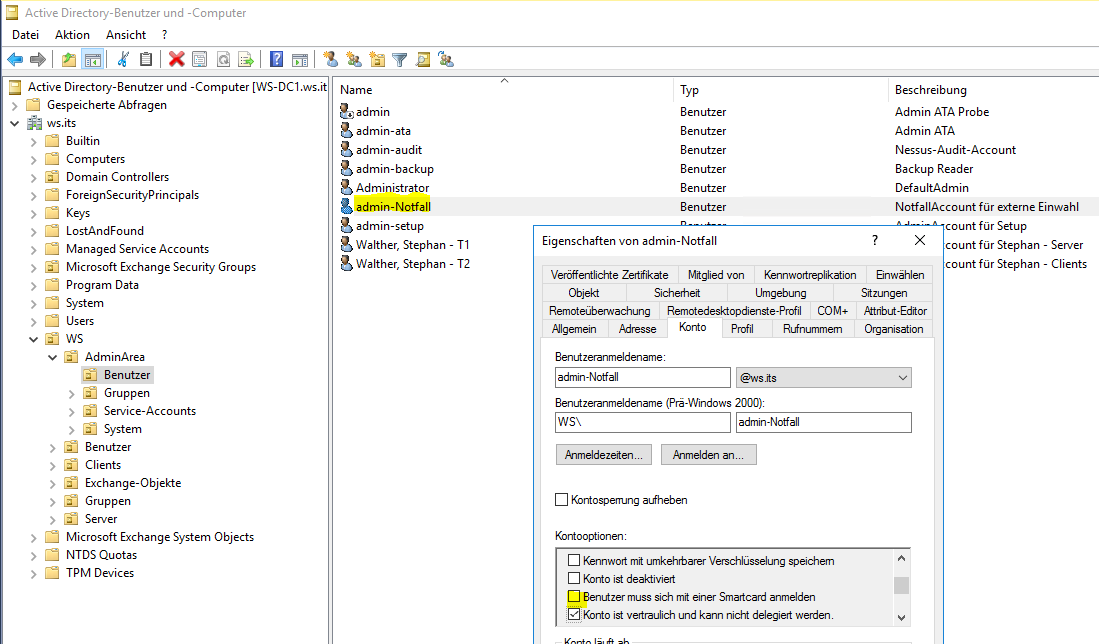The width and height of the screenshot is (1099, 644).
Task: Check the Kontosperrung aufheben checkbox
Action: [561, 500]
